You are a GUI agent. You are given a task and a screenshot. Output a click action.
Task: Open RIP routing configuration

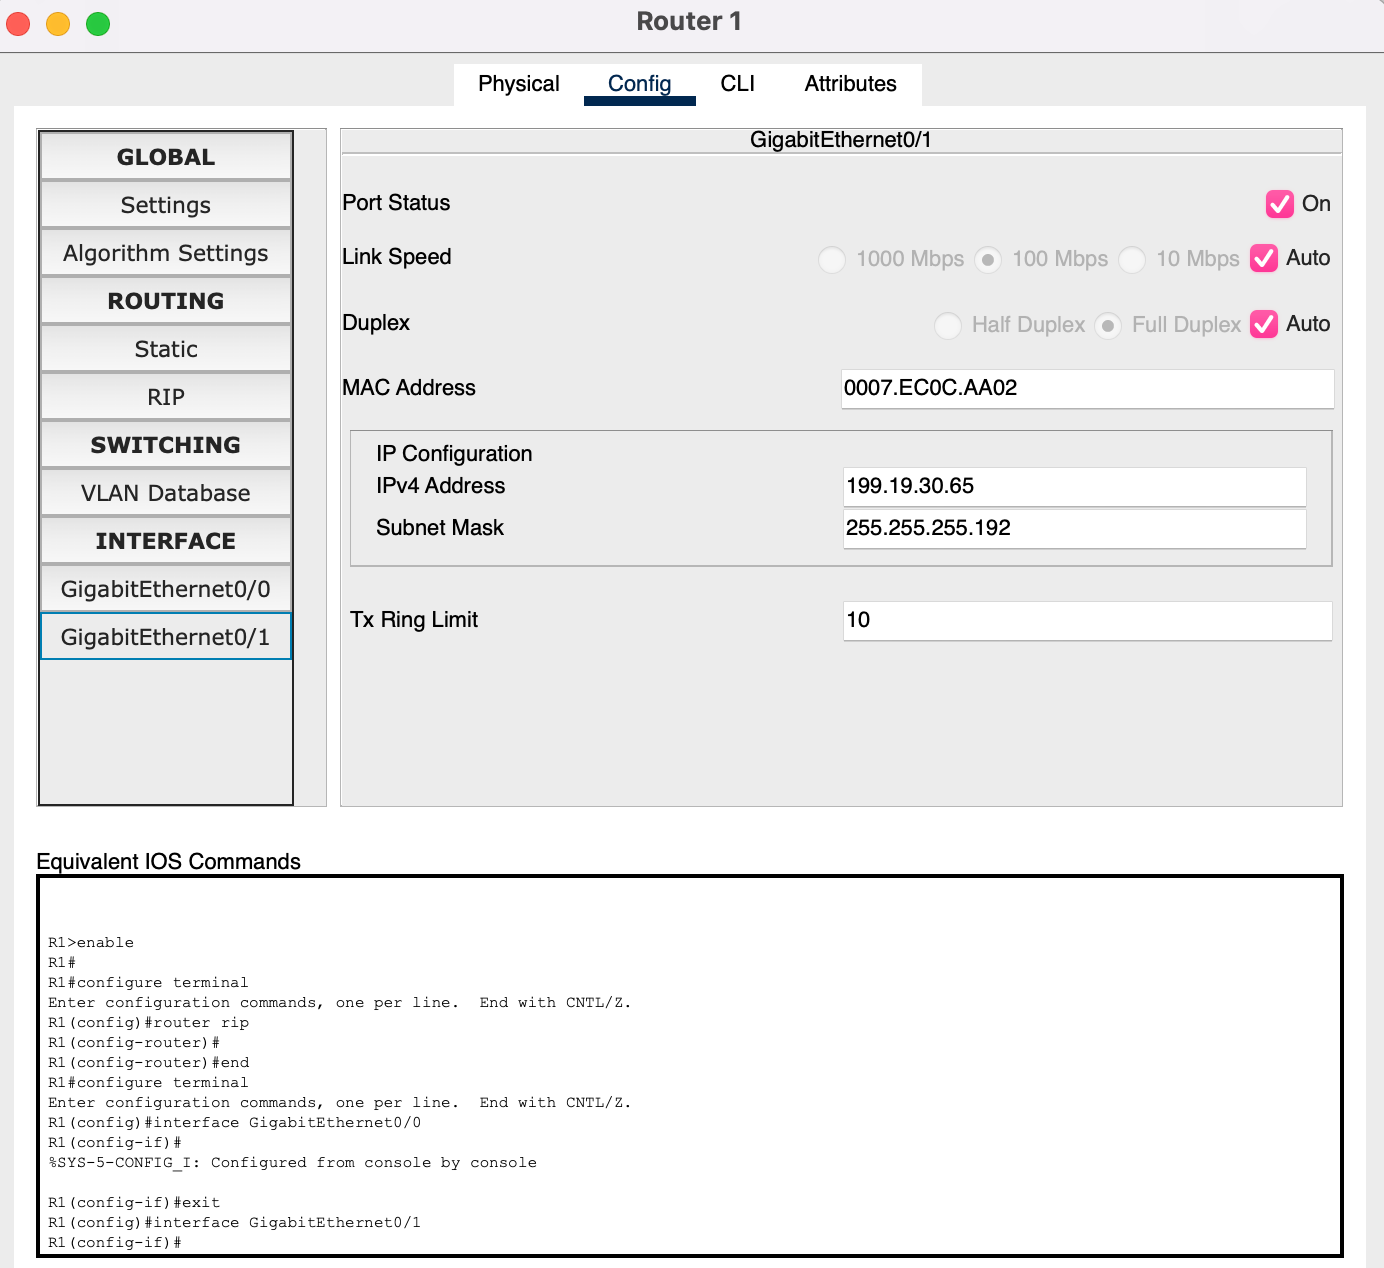click(166, 397)
